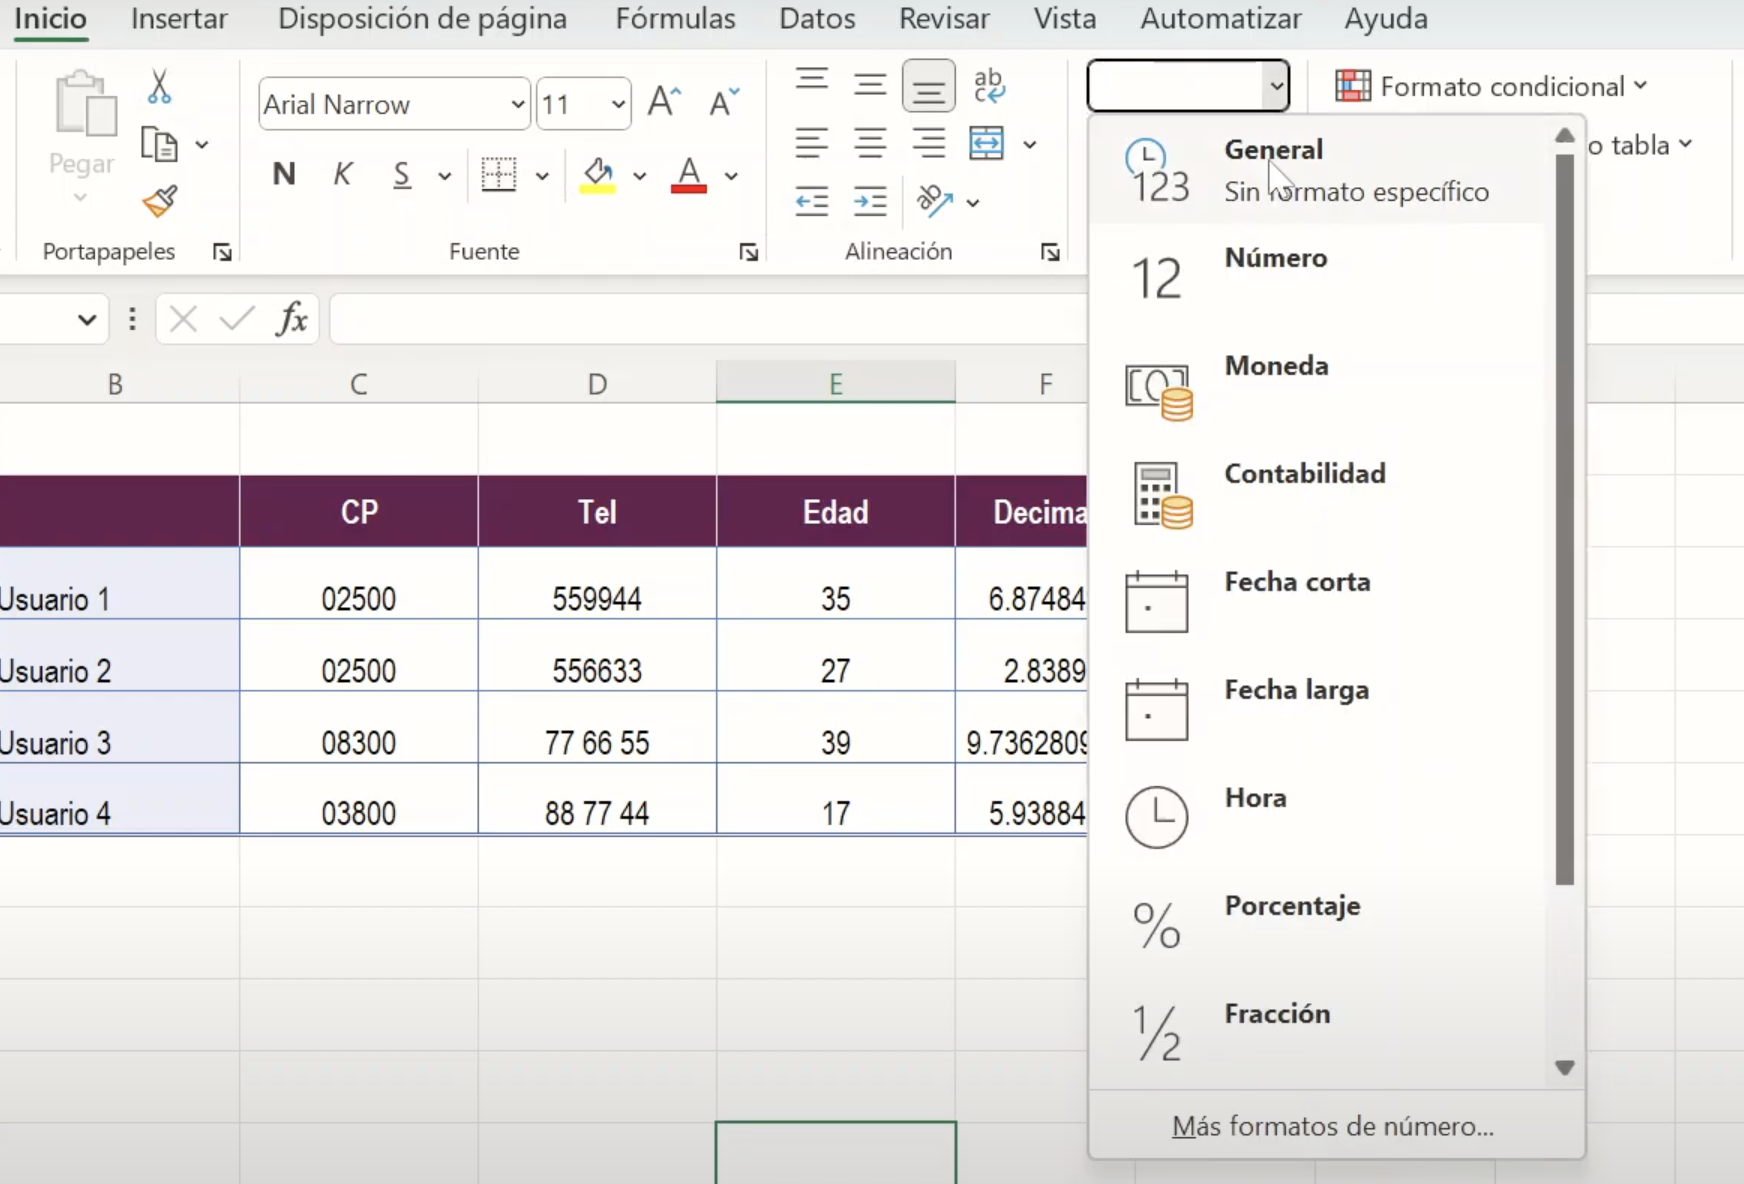The image size is (1744, 1184).
Task: Open the border styles dropdown arrow
Action: click(541, 175)
